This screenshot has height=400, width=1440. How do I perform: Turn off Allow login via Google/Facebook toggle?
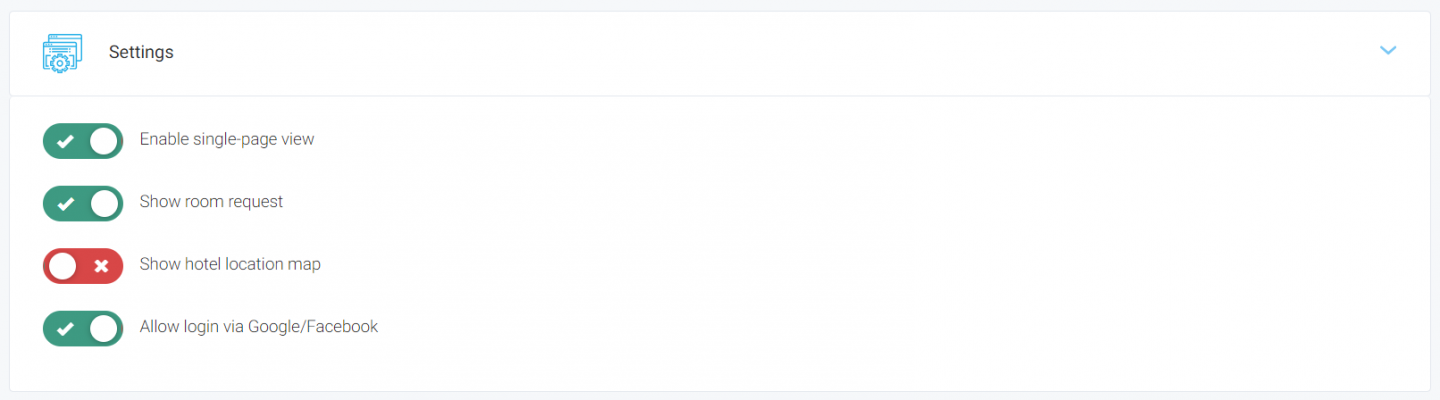(83, 328)
